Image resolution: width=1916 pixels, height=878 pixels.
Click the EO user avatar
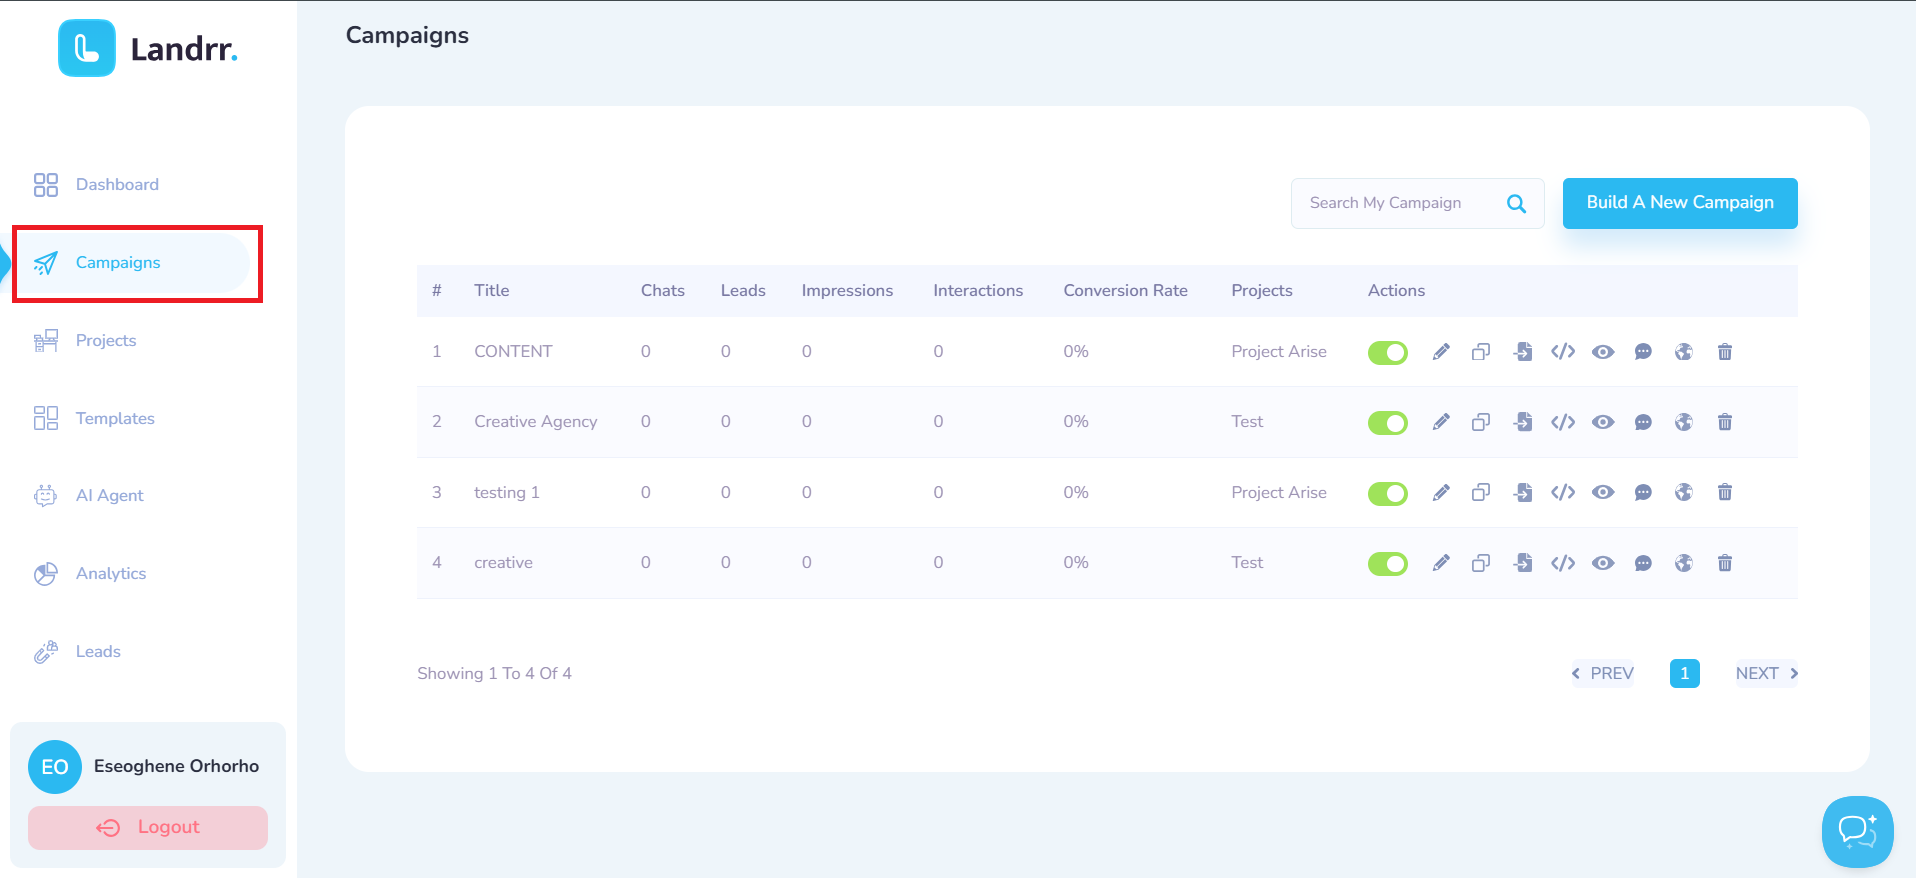(55, 767)
